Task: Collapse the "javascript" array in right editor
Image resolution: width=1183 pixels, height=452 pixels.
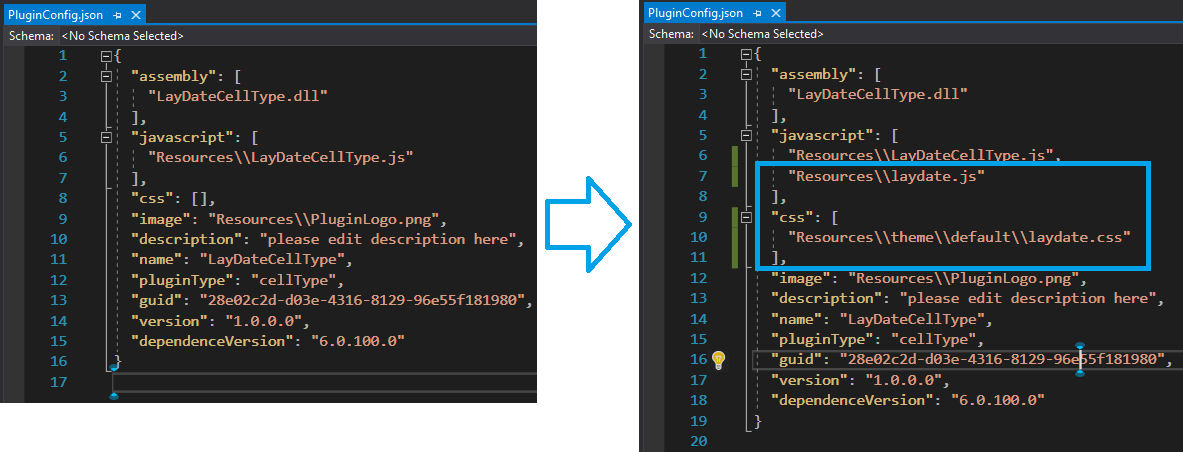Action: pos(746,135)
